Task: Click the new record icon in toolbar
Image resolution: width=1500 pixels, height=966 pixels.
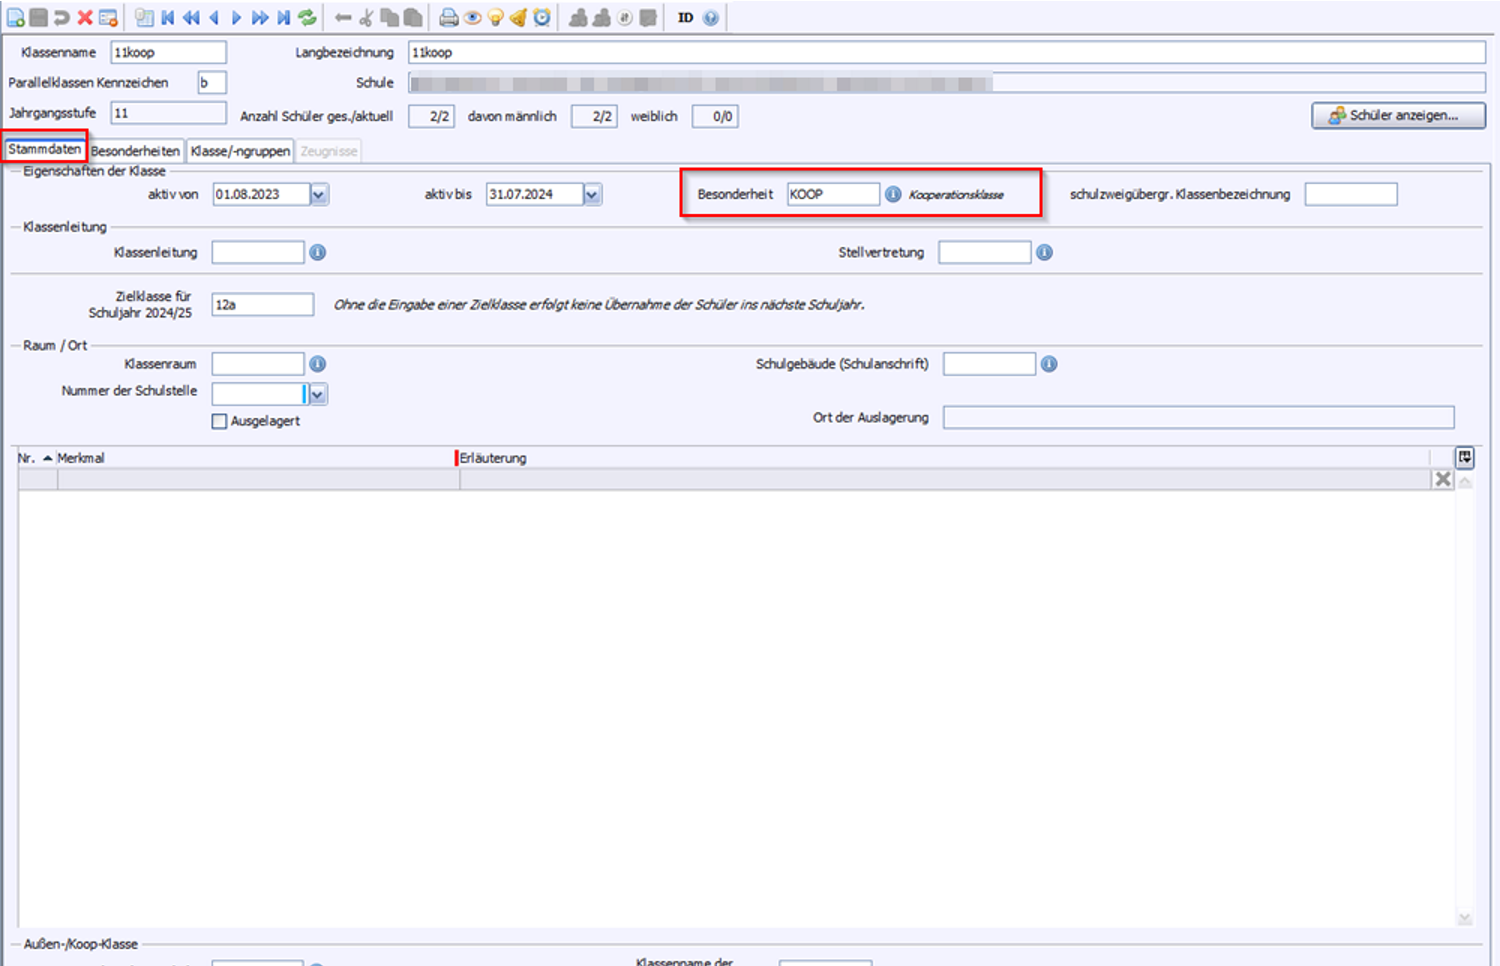Action: [x=15, y=18]
